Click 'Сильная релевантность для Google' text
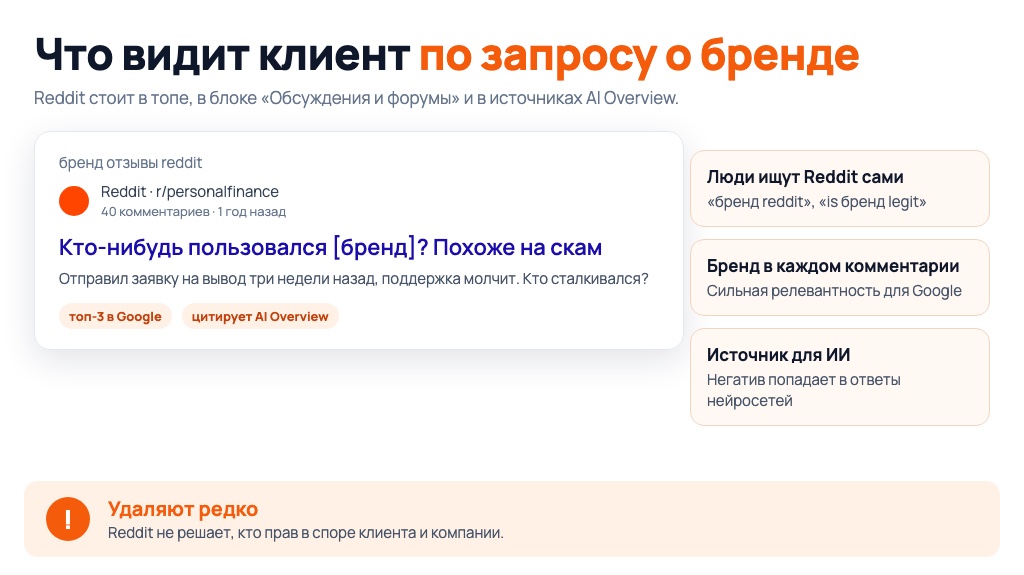Image resolution: width=1024 pixels, height=575 pixels. (834, 291)
